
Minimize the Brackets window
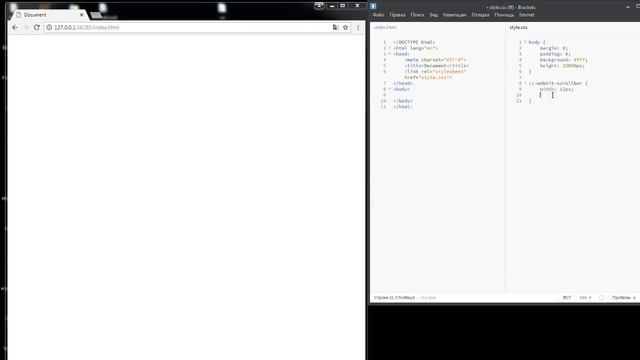tap(628, 7)
